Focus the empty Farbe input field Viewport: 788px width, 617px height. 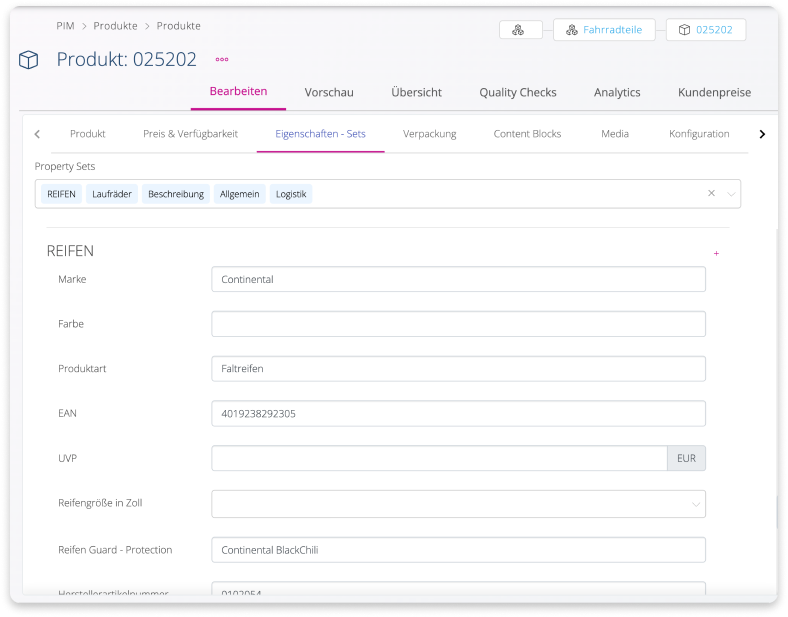(x=458, y=324)
